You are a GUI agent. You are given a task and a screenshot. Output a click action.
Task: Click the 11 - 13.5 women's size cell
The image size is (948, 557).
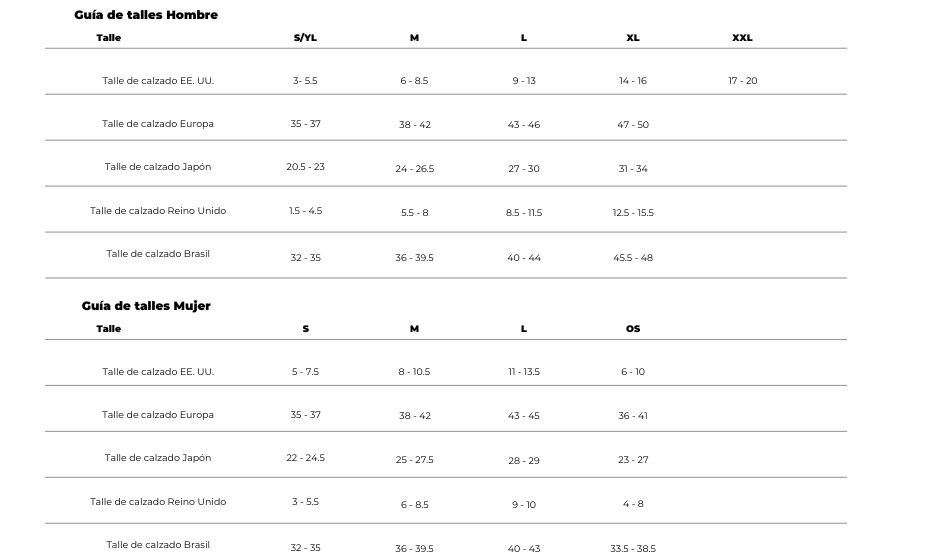pos(524,372)
